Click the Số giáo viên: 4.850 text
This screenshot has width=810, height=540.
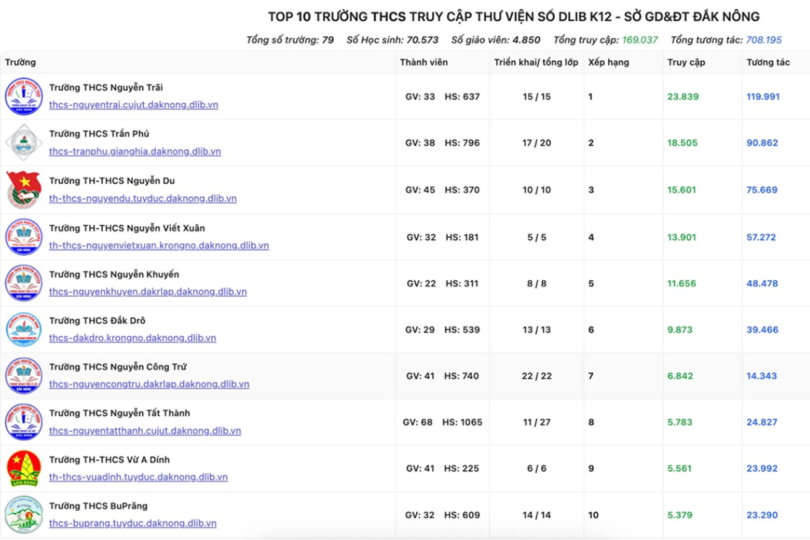495,40
